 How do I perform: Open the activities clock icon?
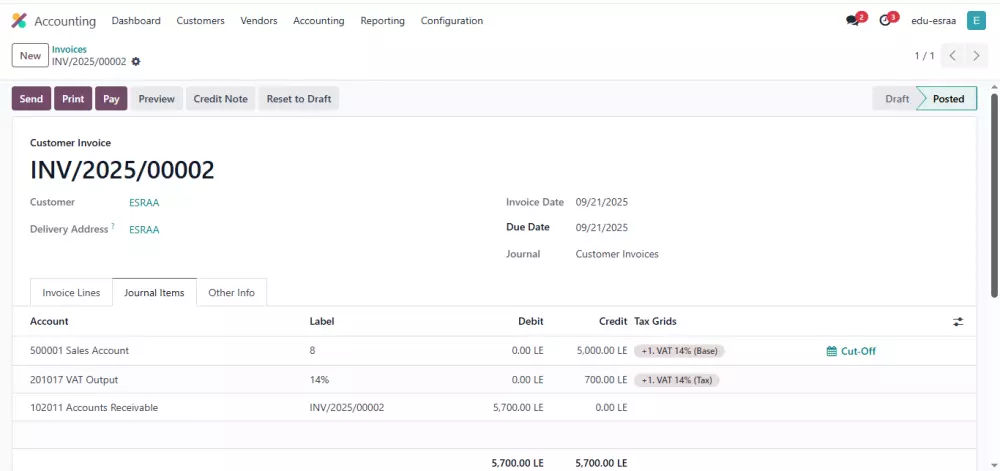click(885, 20)
